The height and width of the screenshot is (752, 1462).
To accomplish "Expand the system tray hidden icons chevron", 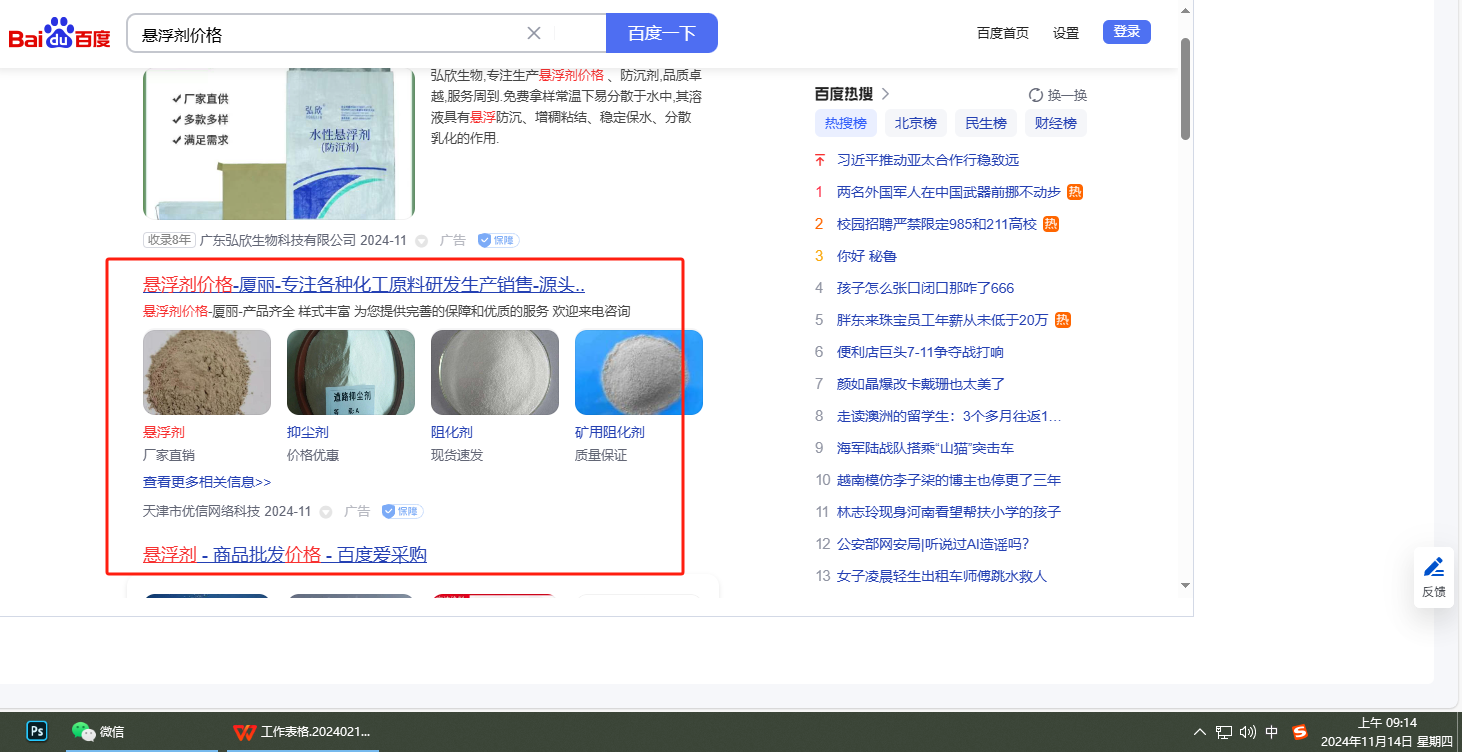I will [1200, 732].
